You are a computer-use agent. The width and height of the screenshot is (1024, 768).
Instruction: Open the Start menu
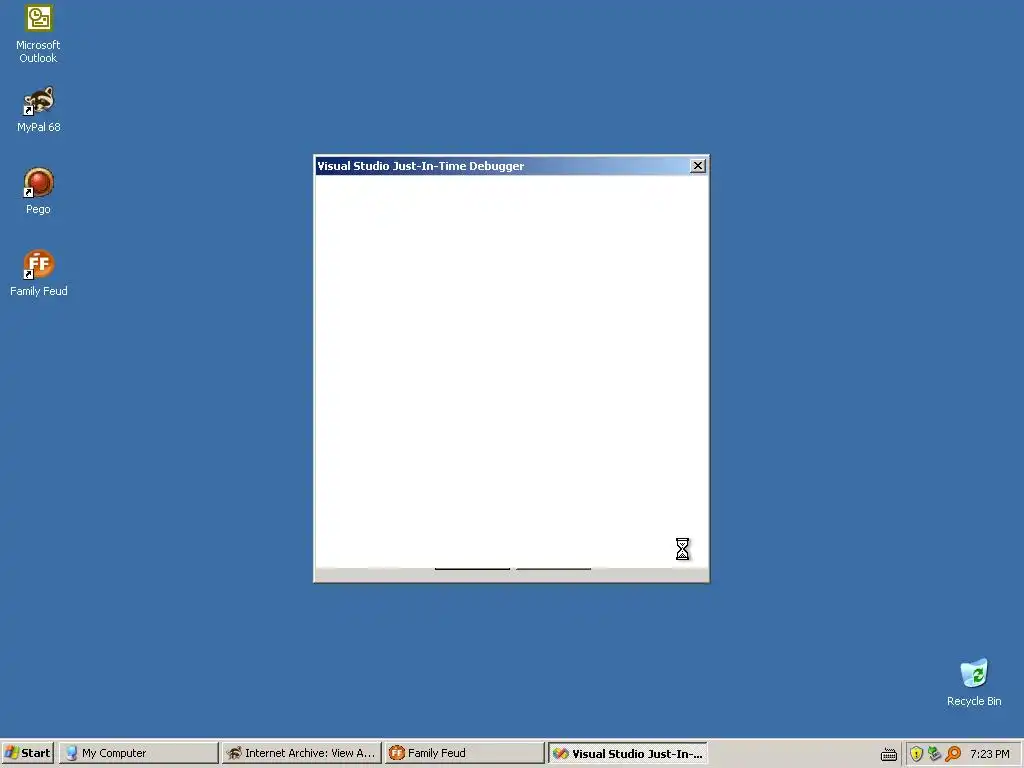tap(28, 753)
